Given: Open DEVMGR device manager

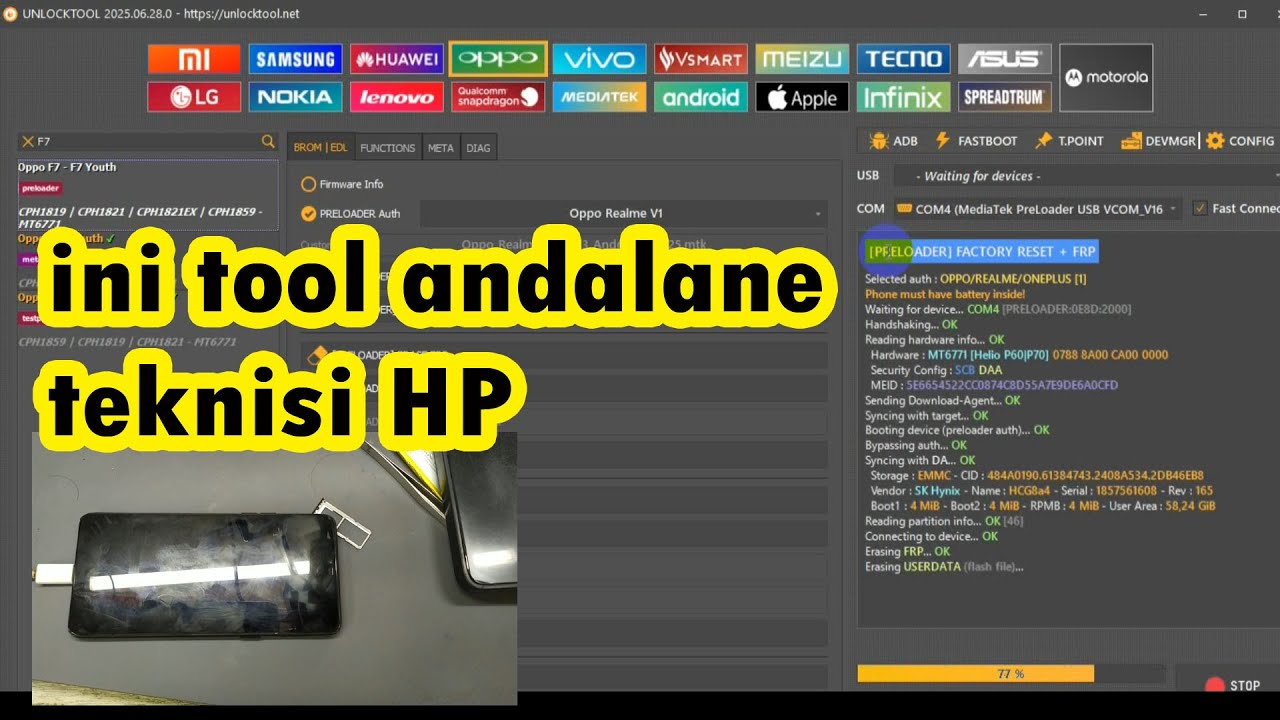Looking at the screenshot, I should point(1158,141).
